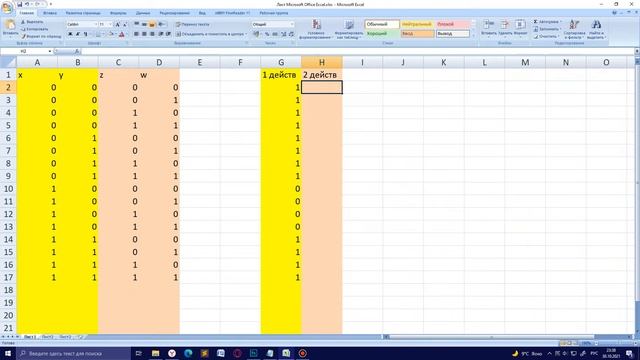Apply comma thousands separator style

click(275, 34)
